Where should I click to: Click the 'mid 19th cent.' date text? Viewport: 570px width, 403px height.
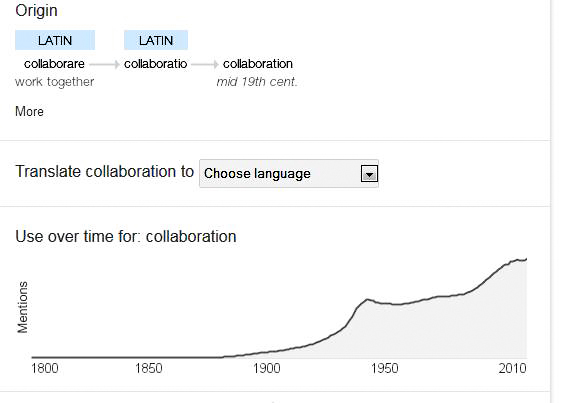[257, 82]
